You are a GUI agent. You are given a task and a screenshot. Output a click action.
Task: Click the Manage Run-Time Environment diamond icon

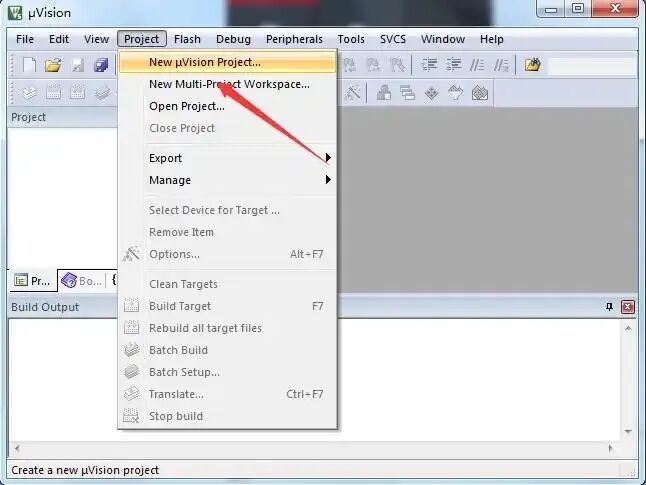[432, 93]
